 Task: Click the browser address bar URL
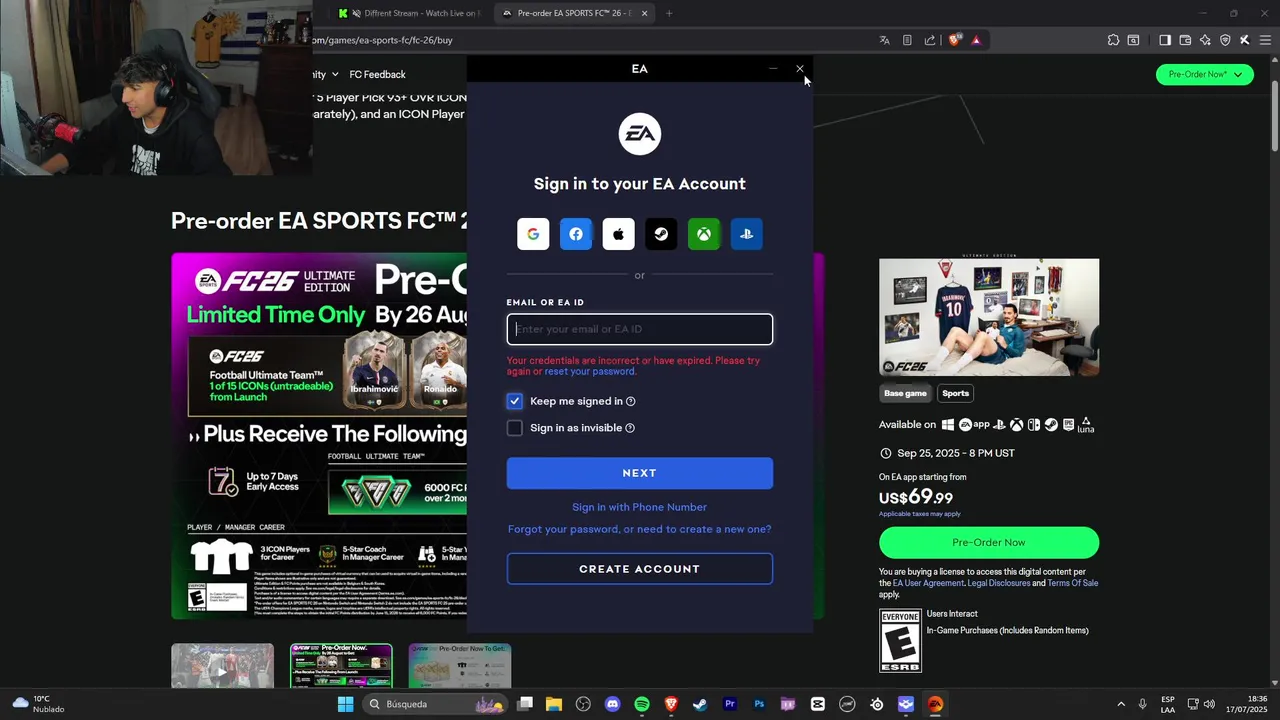pyautogui.click(x=384, y=40)
